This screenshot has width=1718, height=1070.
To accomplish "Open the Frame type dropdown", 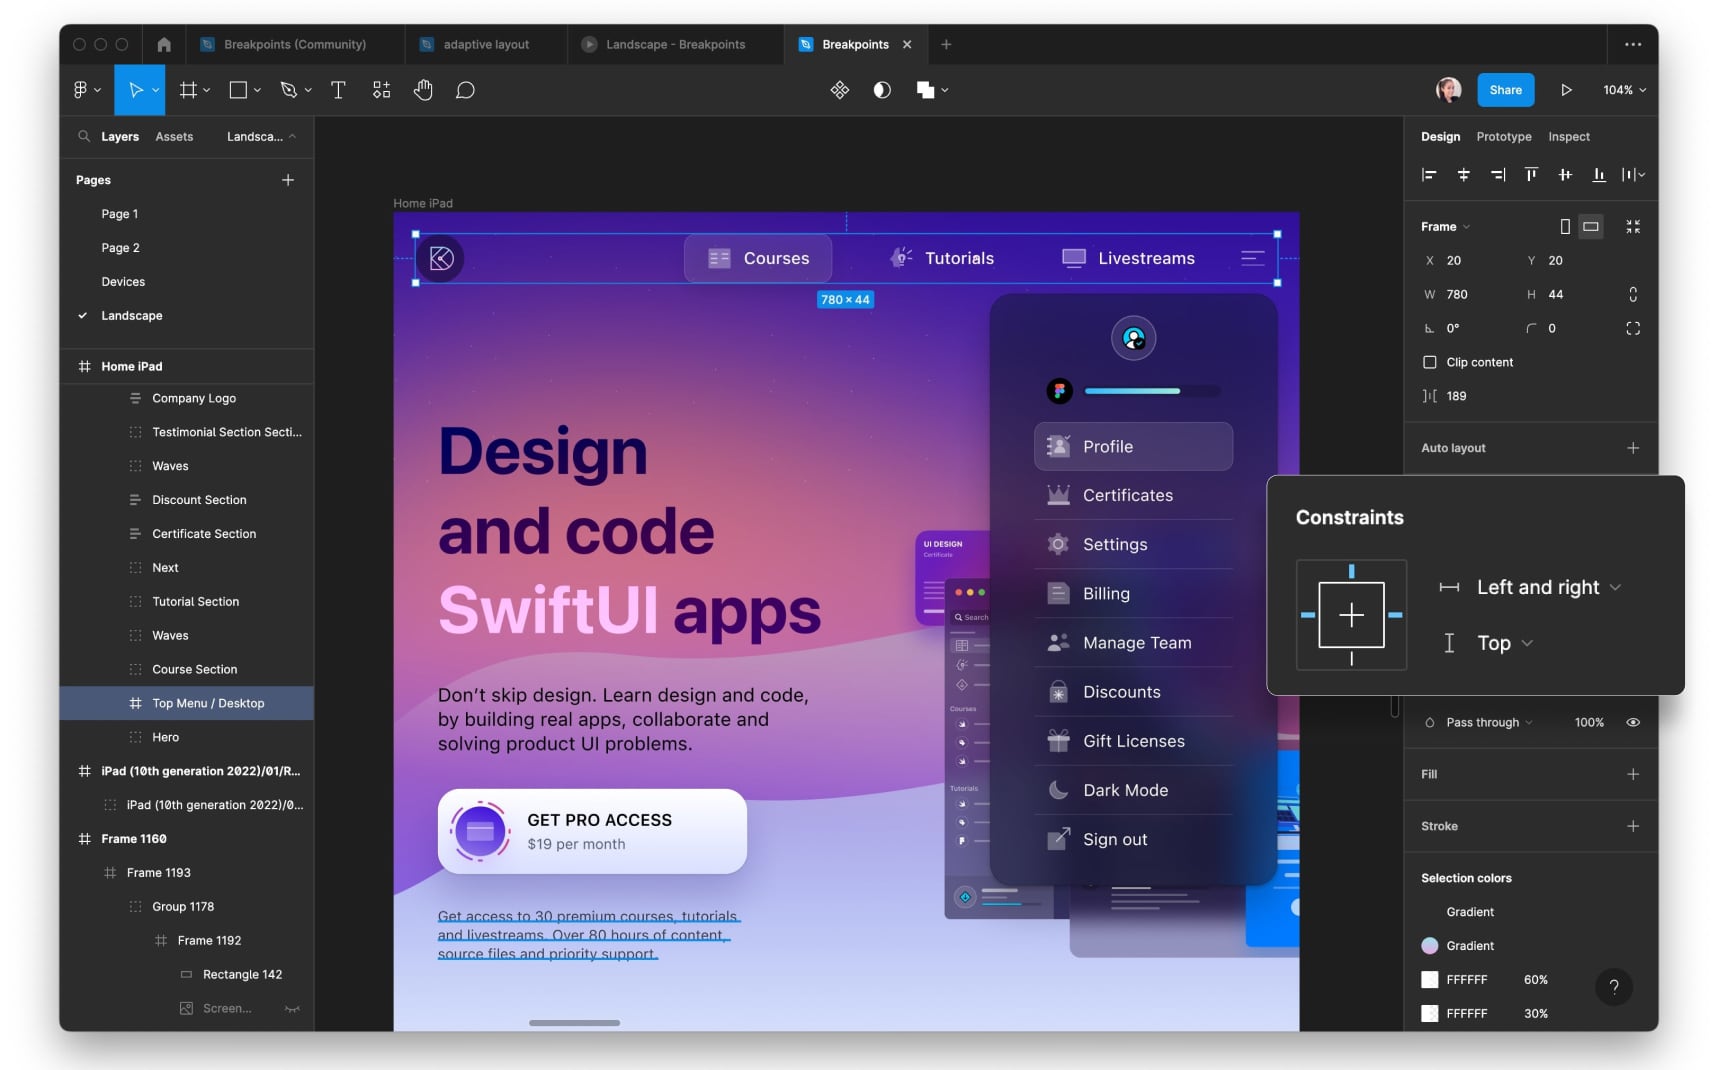I will point(1445,227).
